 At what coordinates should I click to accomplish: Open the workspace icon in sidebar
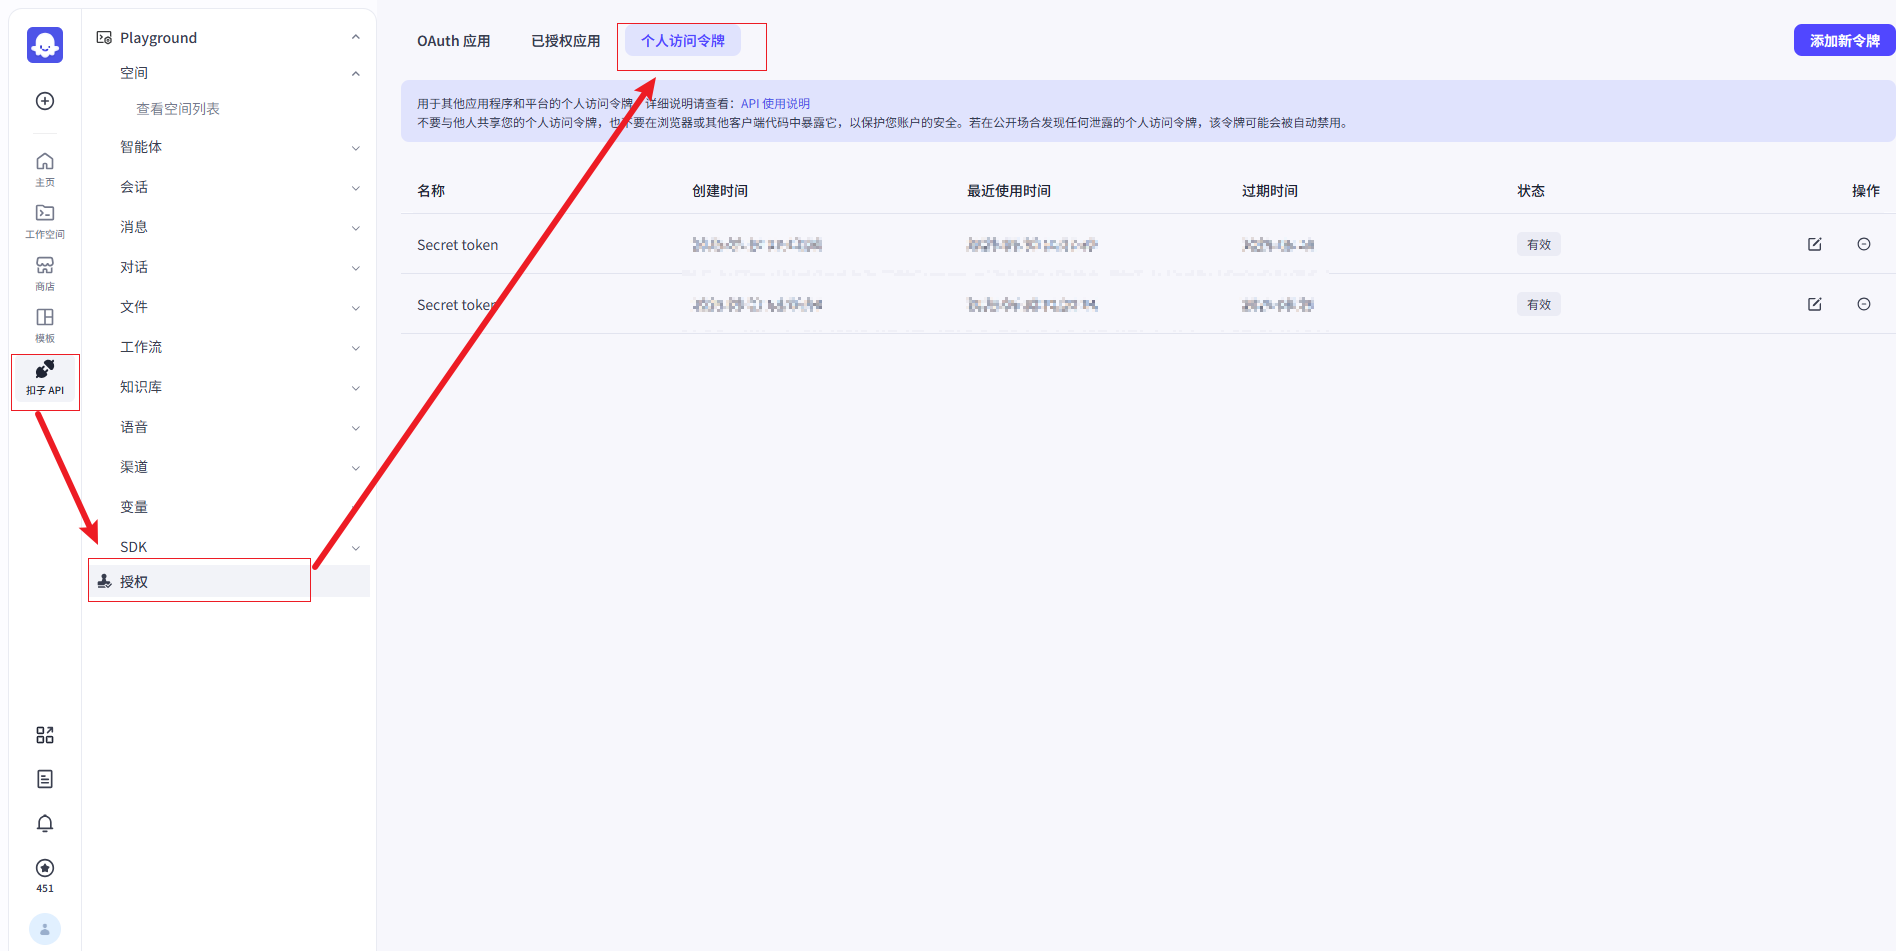[x=45, y=220]
